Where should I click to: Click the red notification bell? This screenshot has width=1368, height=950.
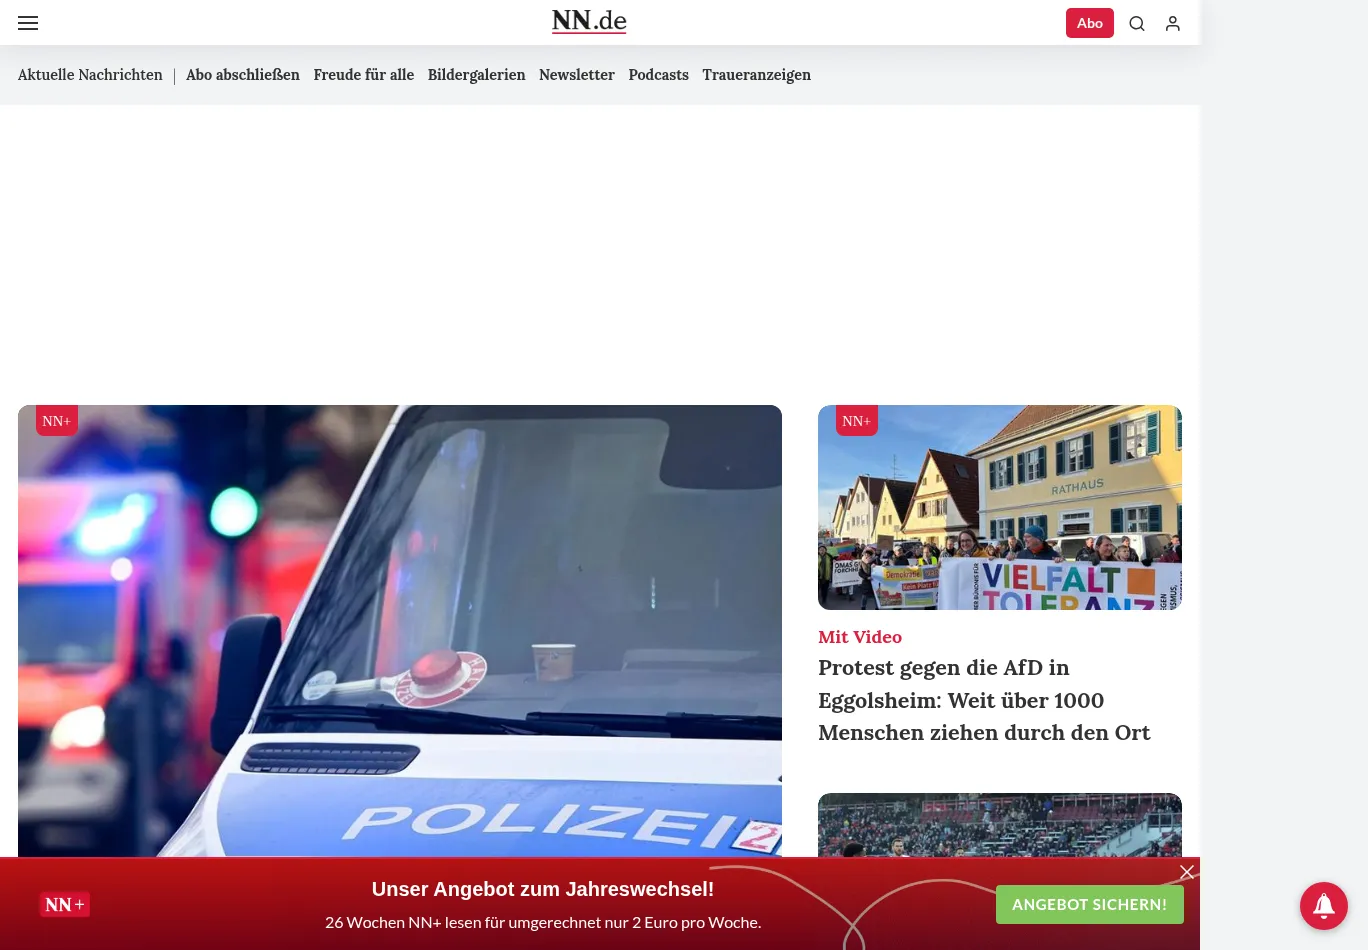1323,905
